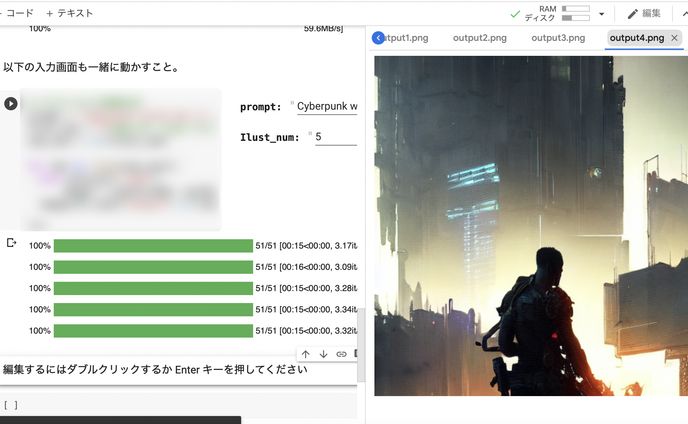The image size is (688, 424).
Task: Click the Ilust_num input field
Action: tap(336, 137)
